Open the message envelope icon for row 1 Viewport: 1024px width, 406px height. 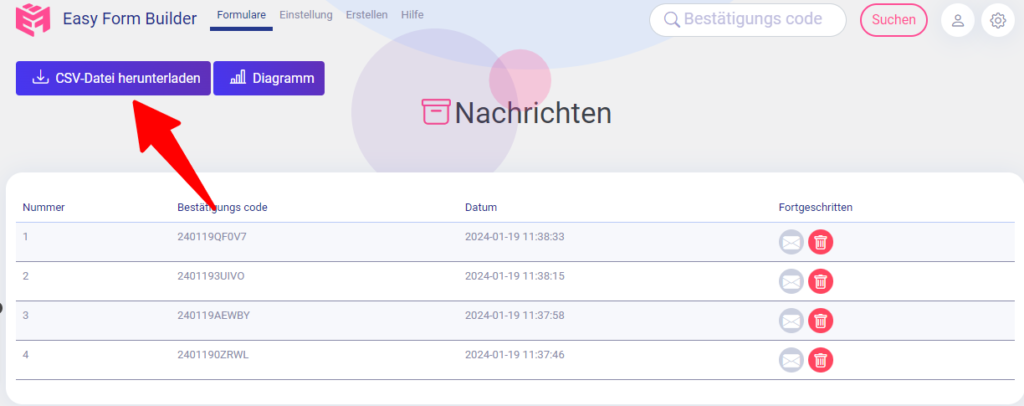point(791,242)
